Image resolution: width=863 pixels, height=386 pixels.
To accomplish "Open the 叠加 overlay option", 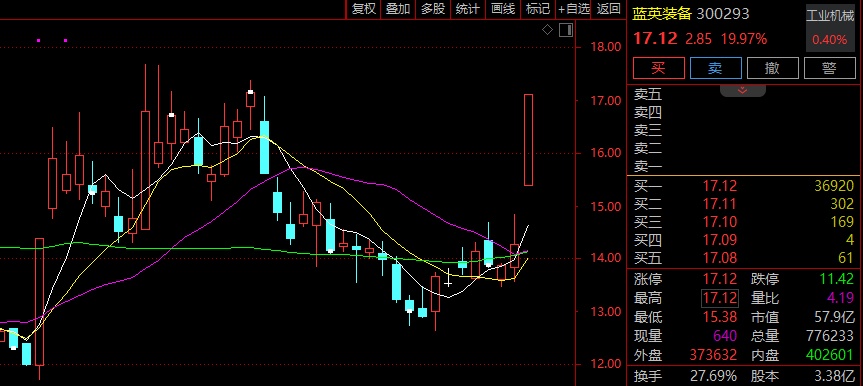I will click(x=398, y=9).
